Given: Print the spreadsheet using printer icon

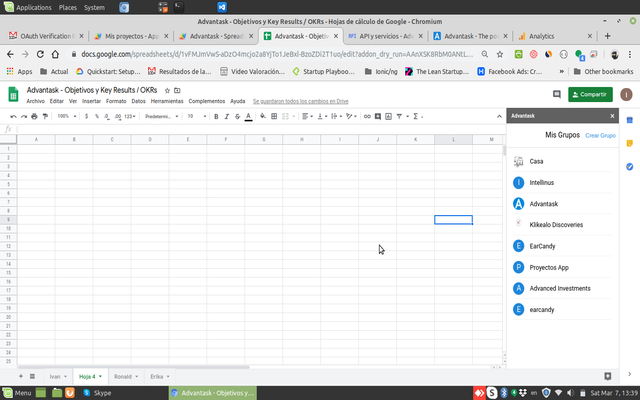Looking at the screenshot, I should [x=34, y=116].
